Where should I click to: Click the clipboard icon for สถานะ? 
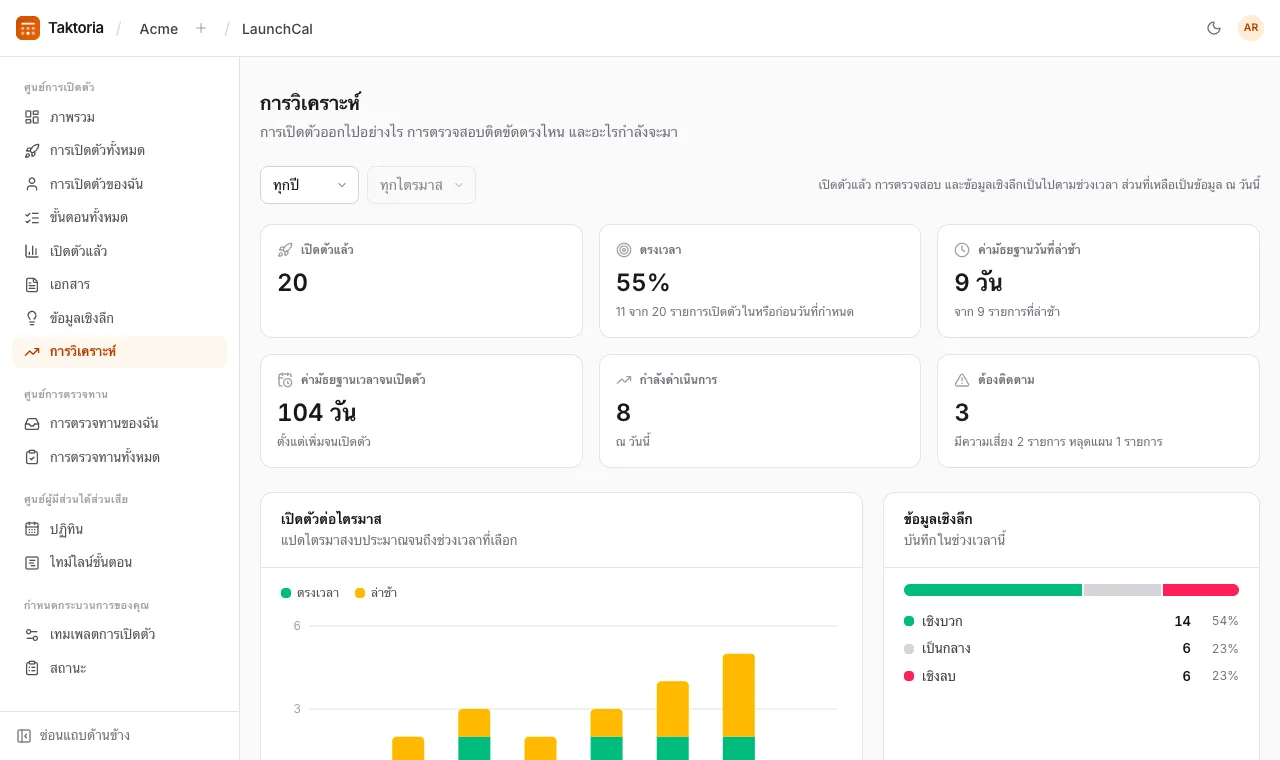coord(32,668)
